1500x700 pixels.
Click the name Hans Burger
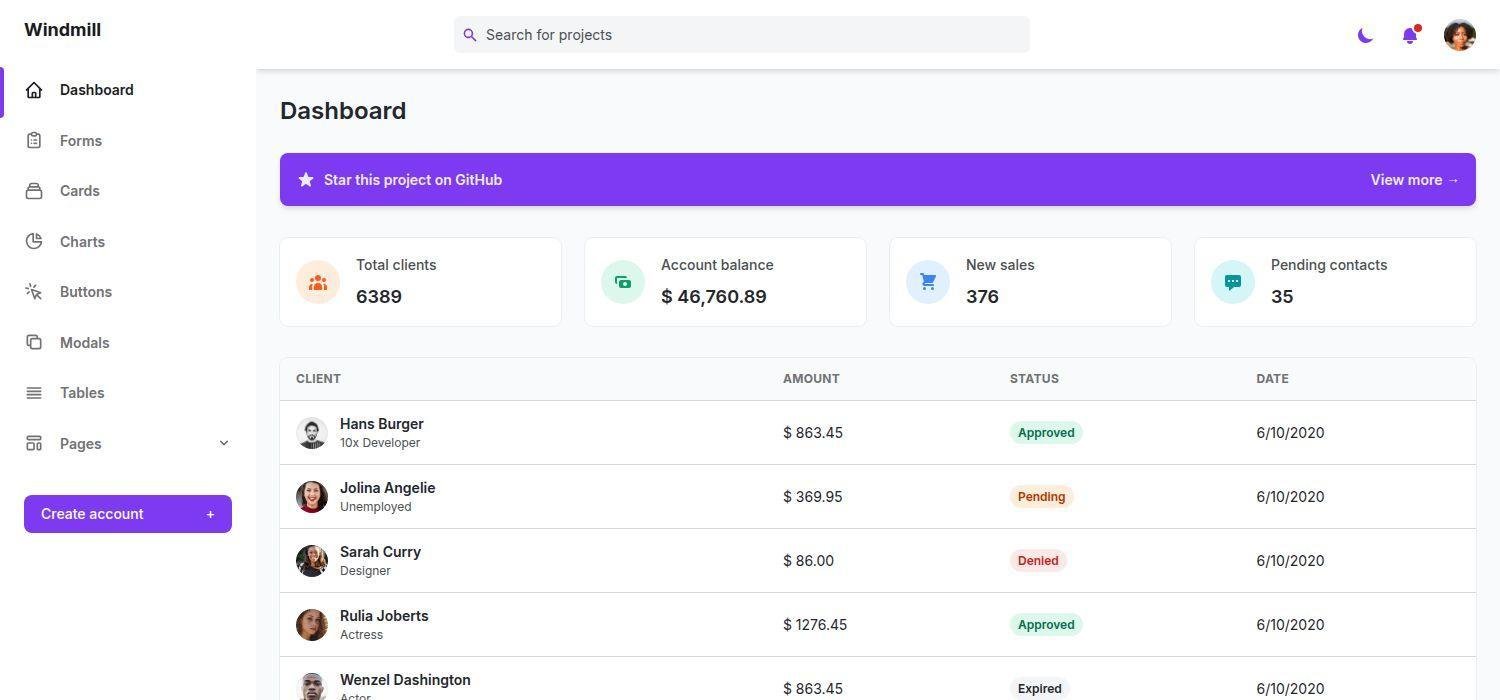(382, 424)
